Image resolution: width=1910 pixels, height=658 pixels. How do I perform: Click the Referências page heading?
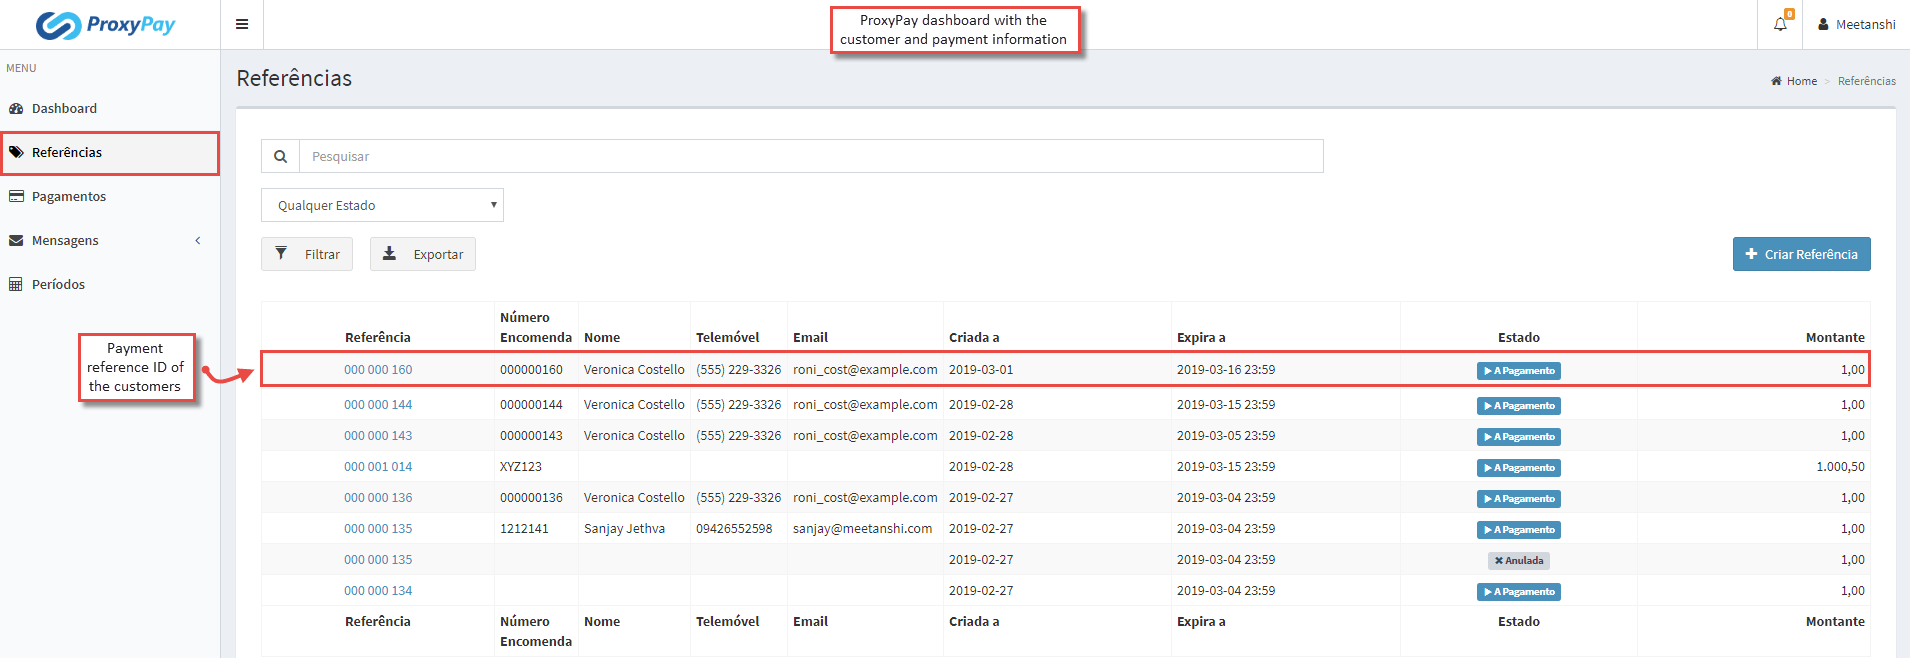pyautogui.click(x=294, y=78)
